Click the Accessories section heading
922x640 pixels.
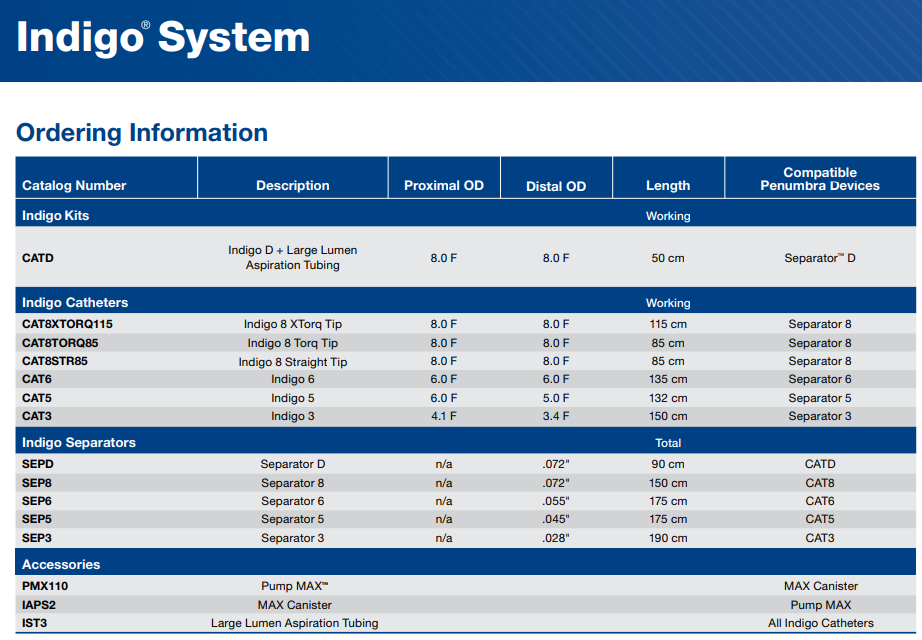[x=61, y=564]
